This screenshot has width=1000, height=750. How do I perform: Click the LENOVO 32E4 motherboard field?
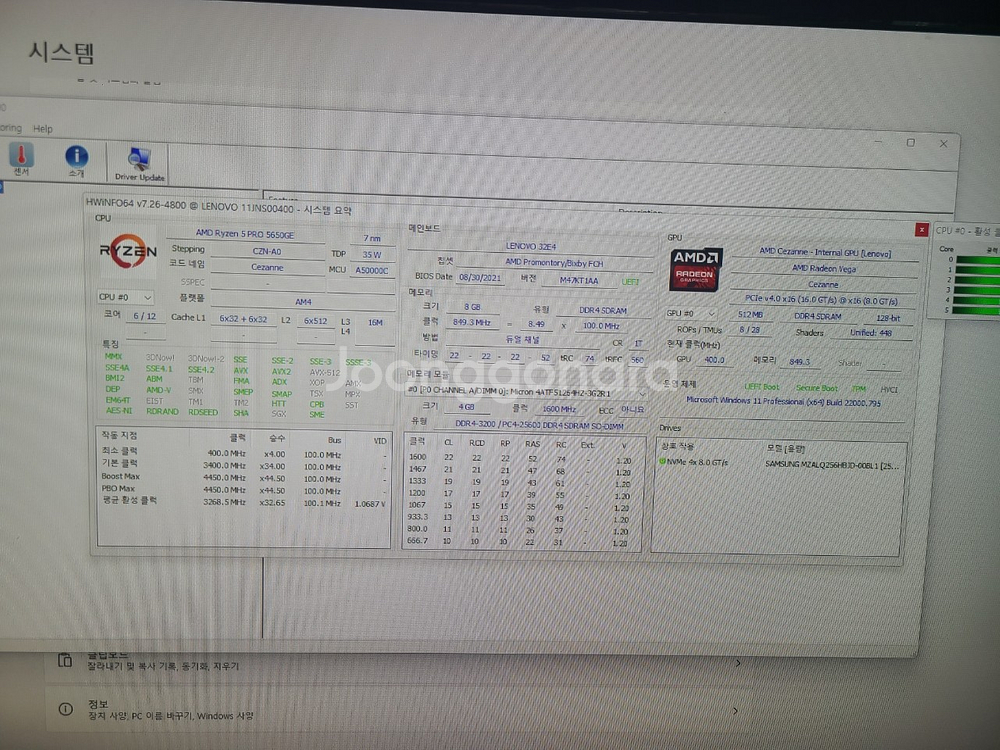531,246
